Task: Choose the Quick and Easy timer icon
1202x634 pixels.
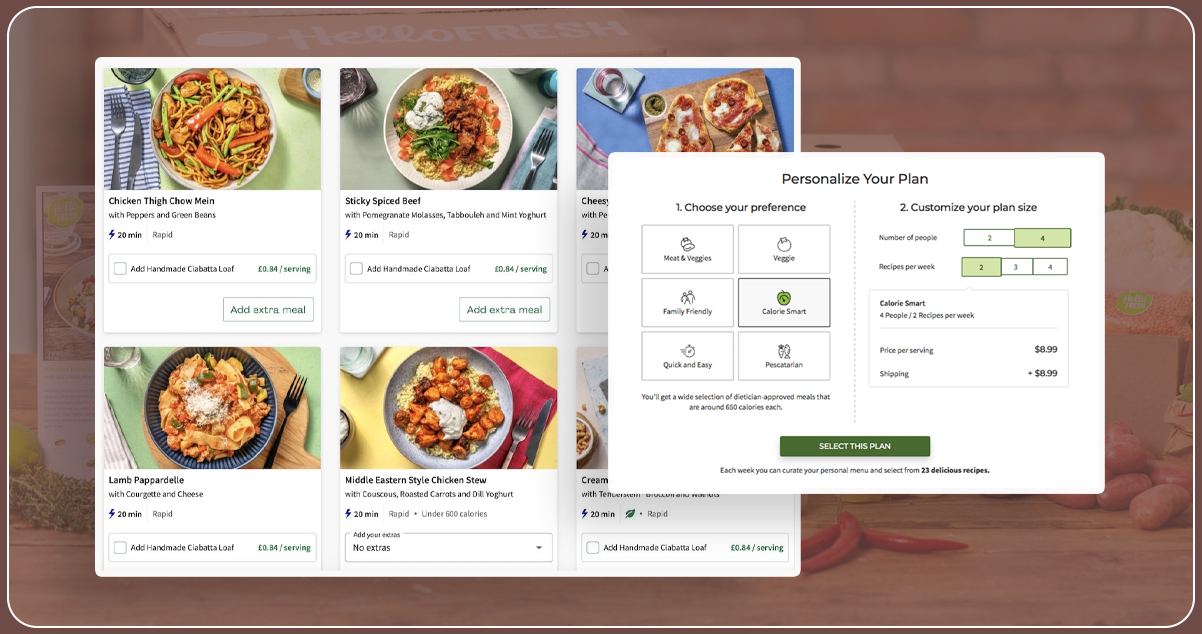Action: pyautogui.click(x=687, y=351)
